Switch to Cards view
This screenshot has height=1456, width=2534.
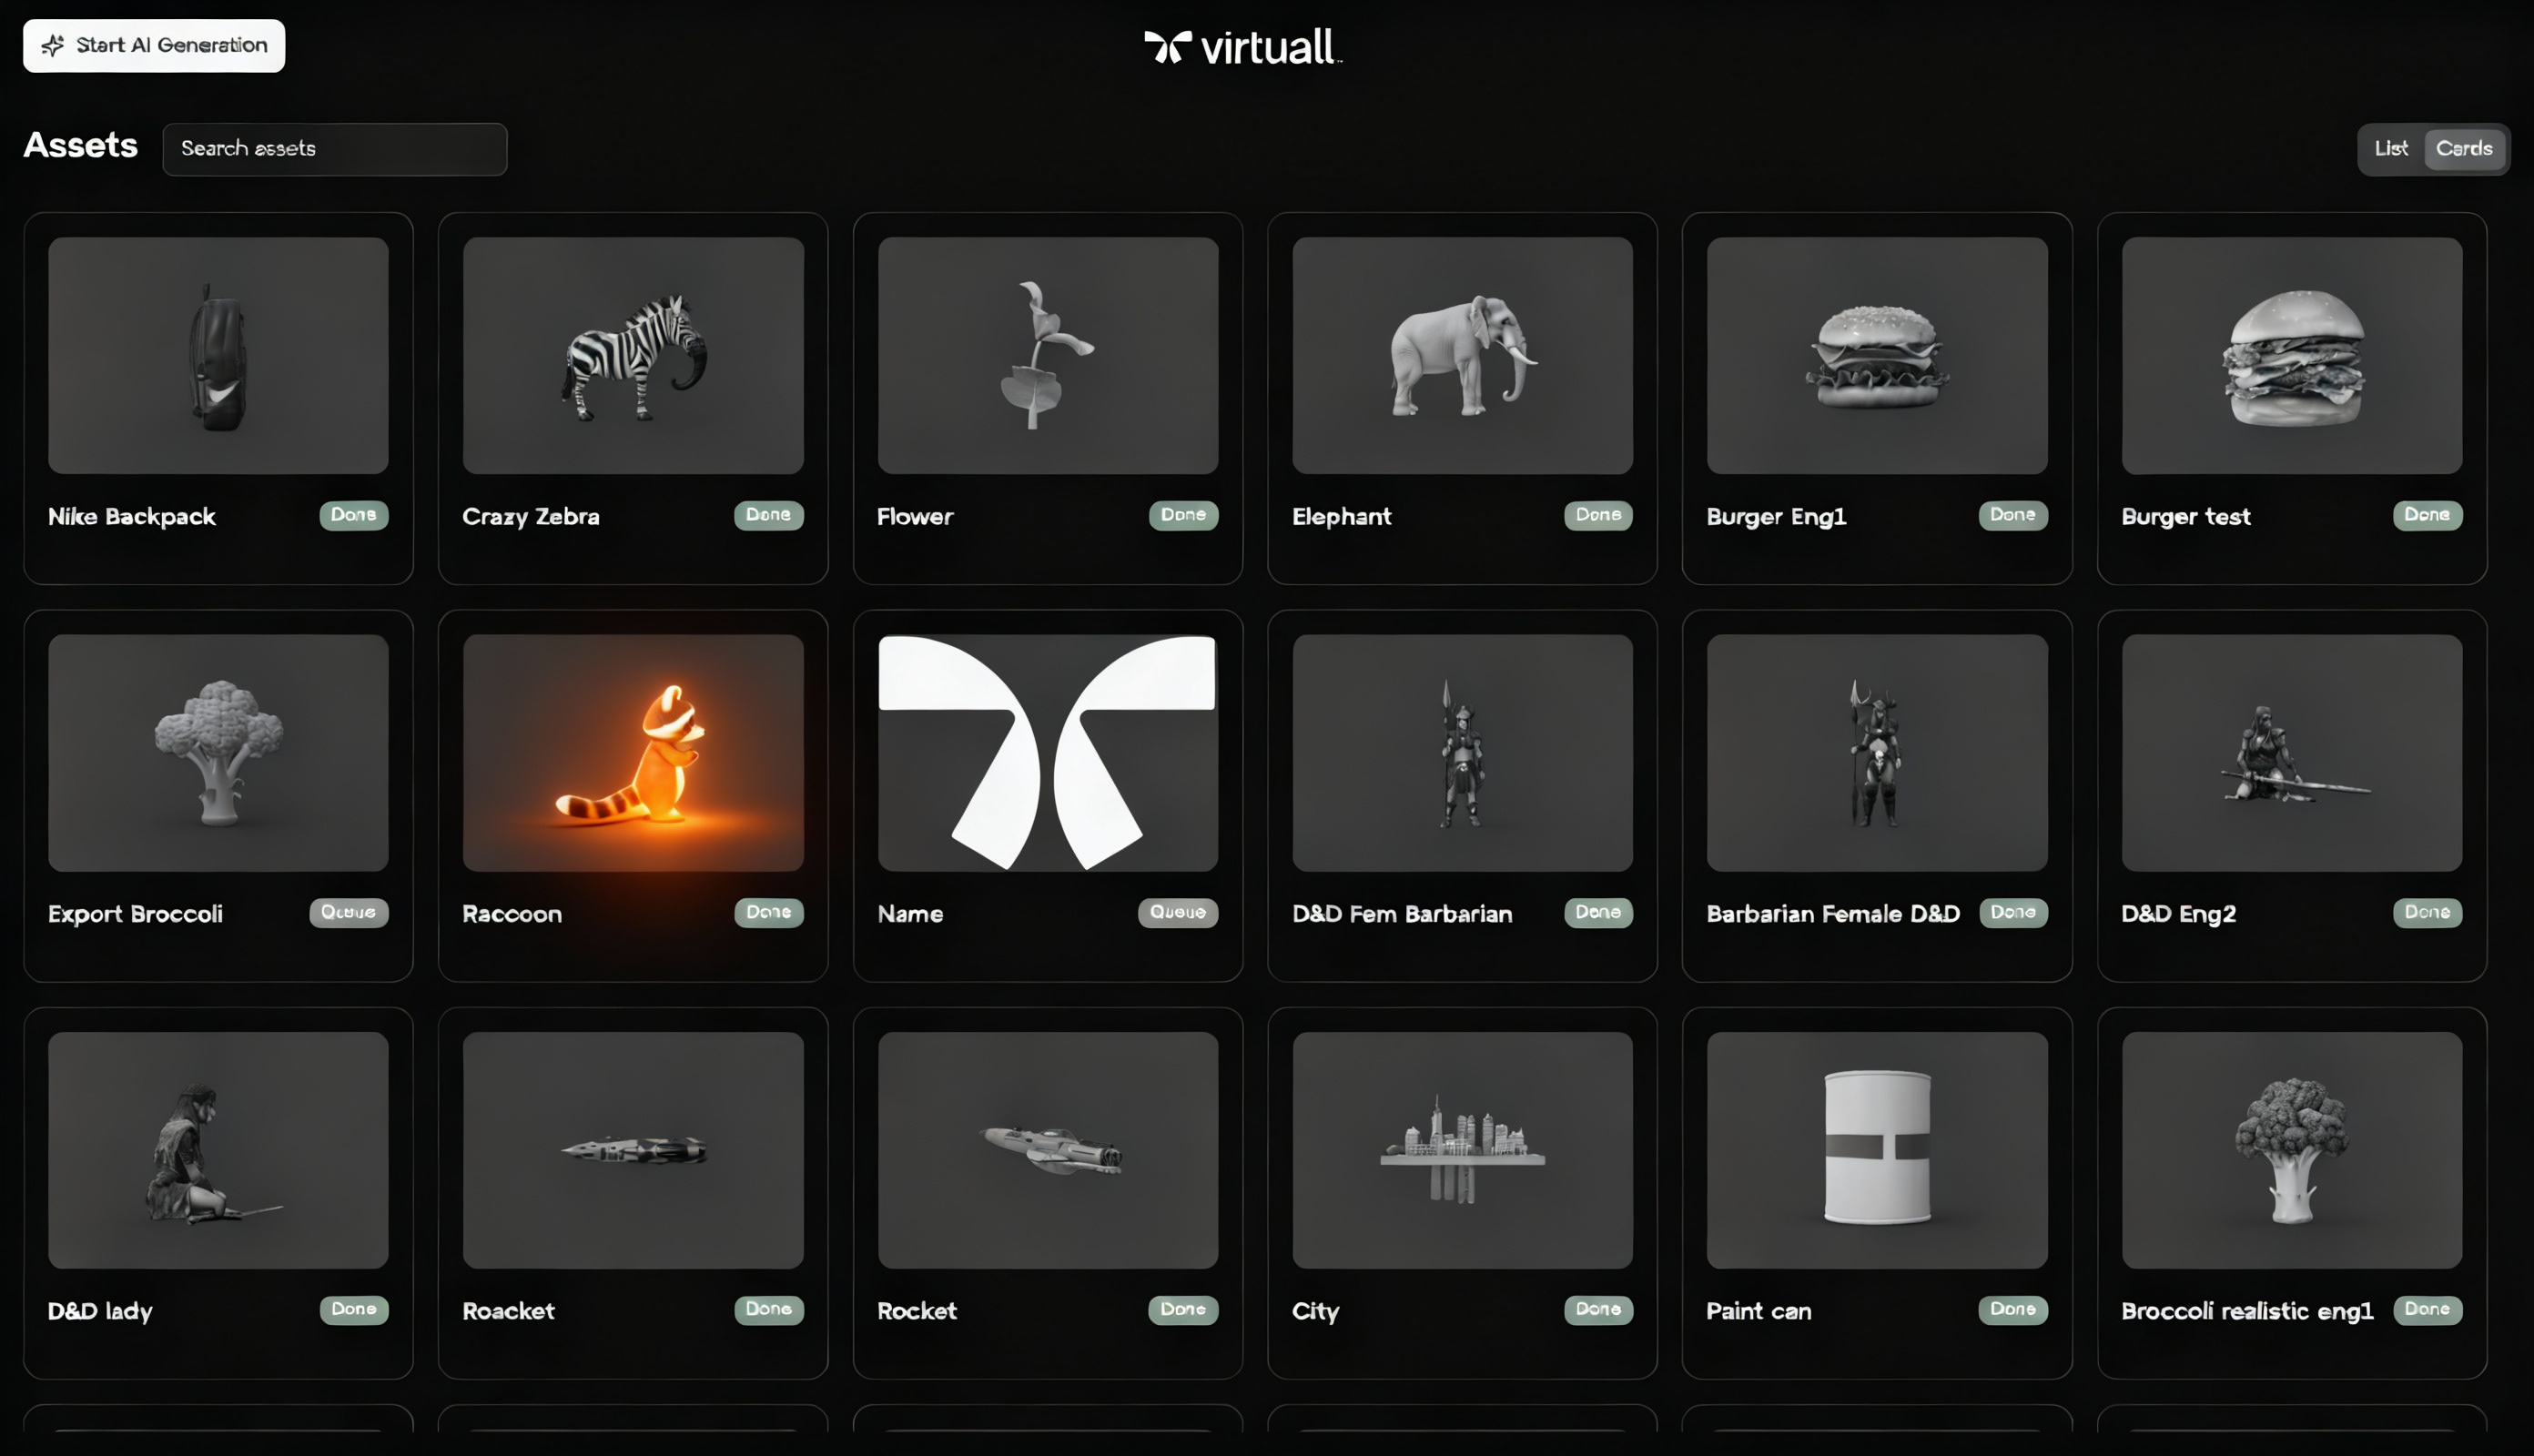click(2463, 149)
